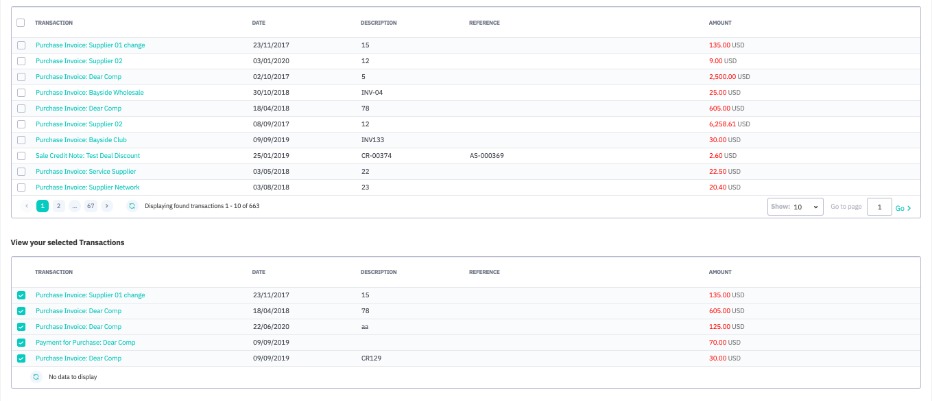
Task: Click the 'Go to page' number input field
Action: (878, 207)
